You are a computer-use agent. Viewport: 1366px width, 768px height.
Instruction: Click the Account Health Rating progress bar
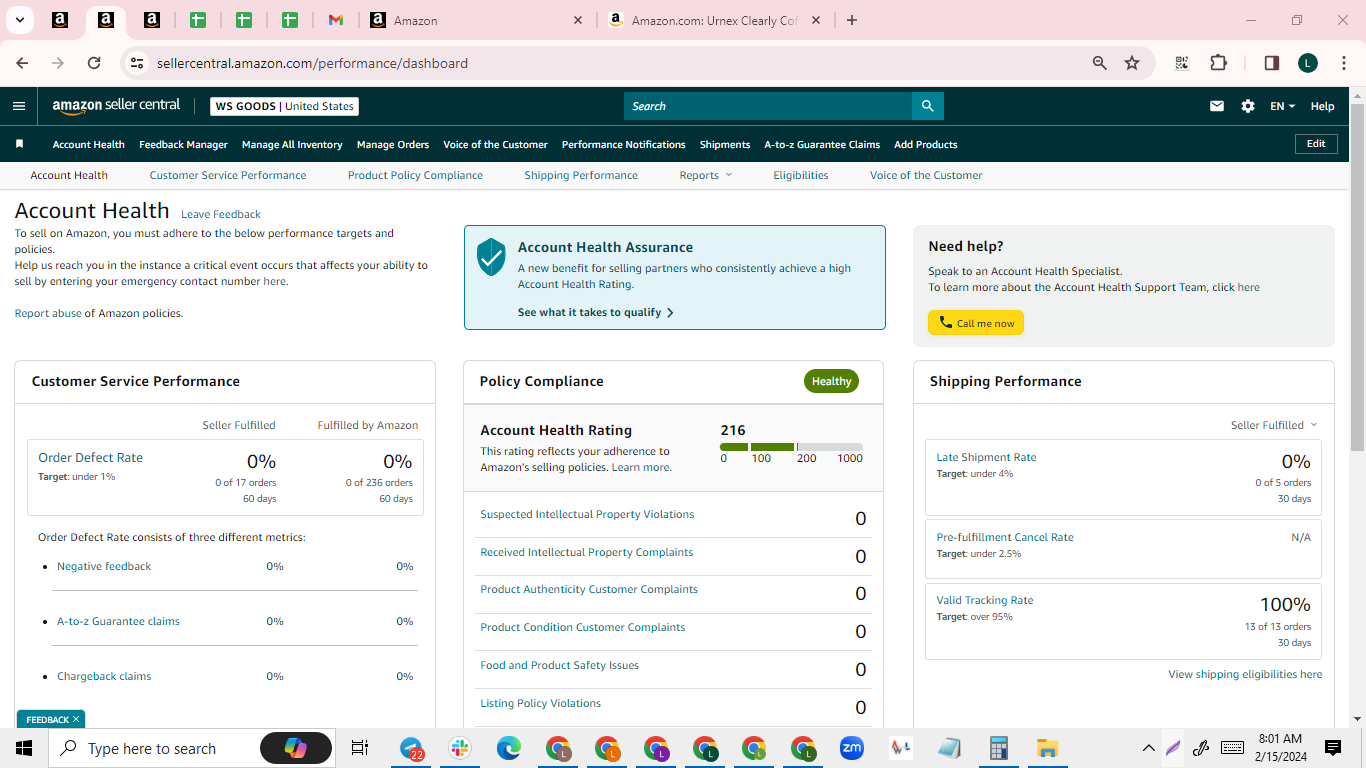click(791, 447)
